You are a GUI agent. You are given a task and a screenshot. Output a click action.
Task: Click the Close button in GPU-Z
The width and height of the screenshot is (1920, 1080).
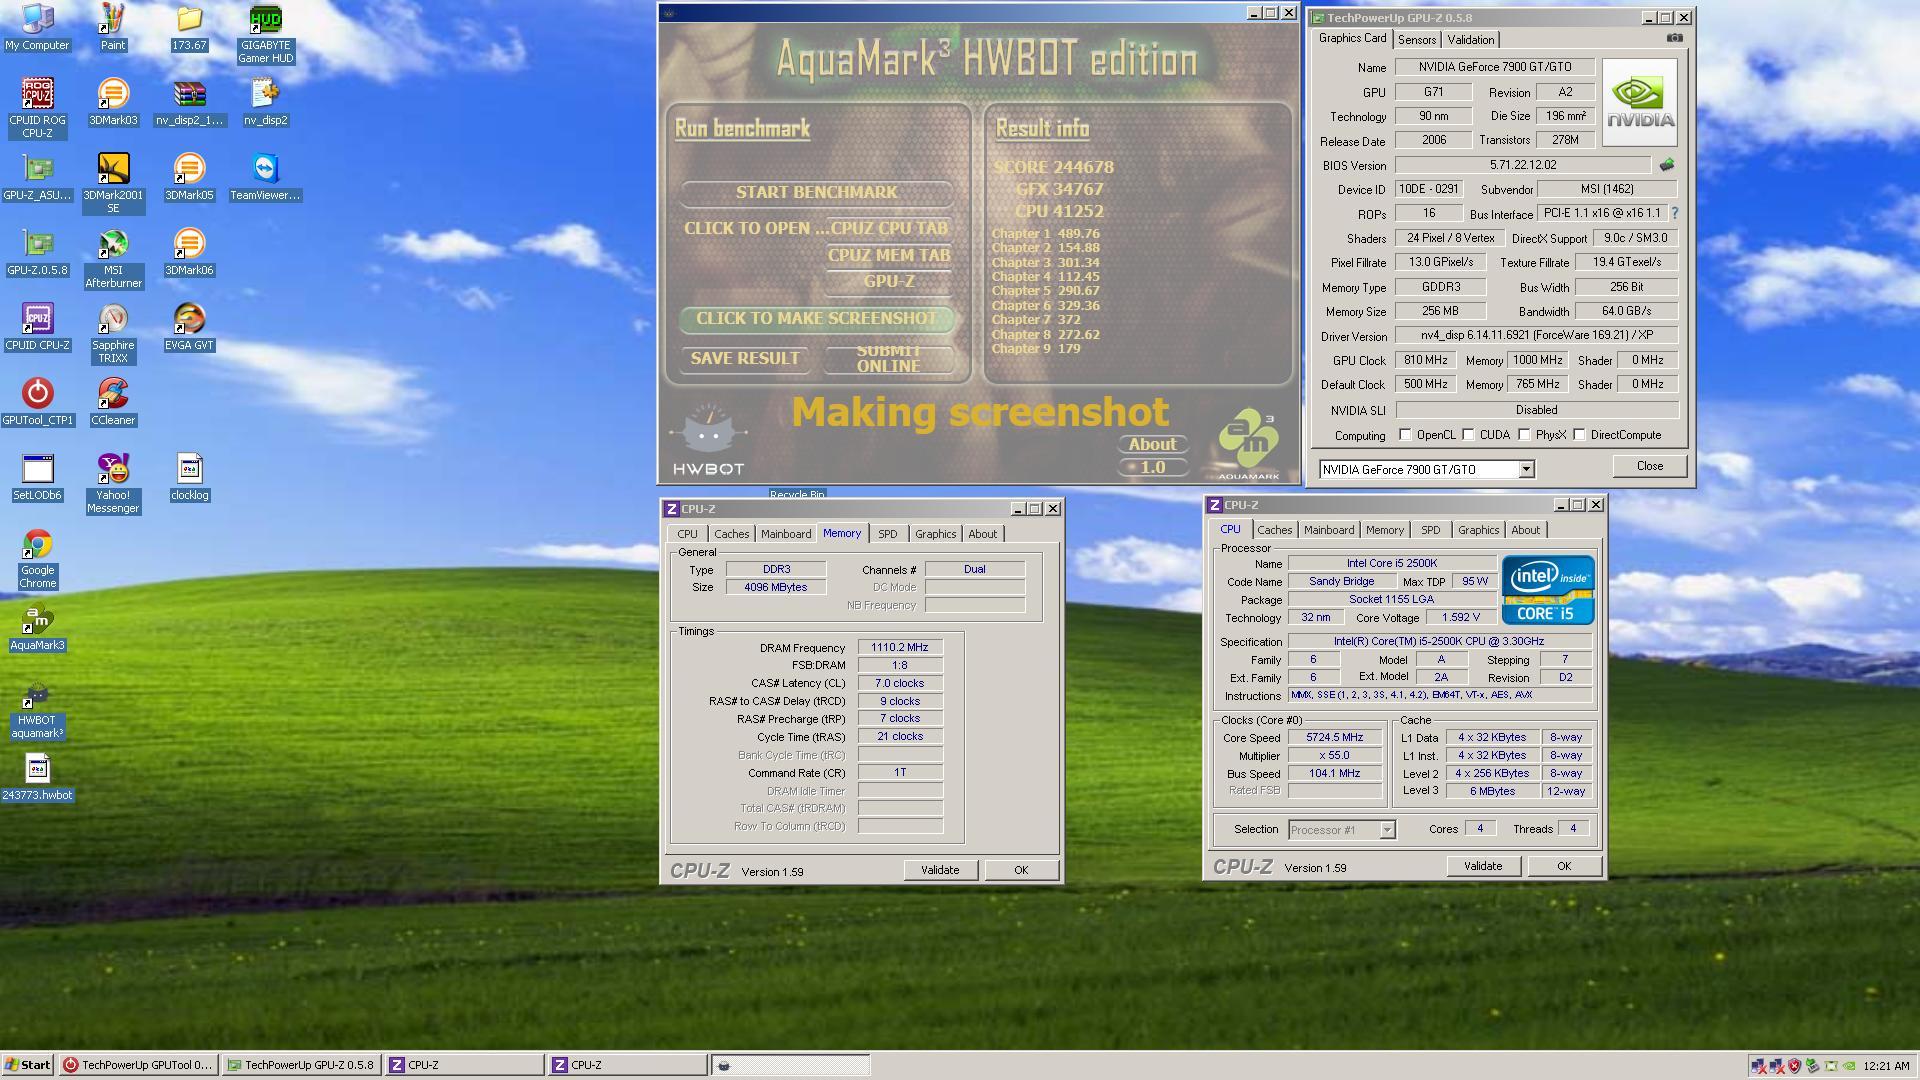[1650, 466]
